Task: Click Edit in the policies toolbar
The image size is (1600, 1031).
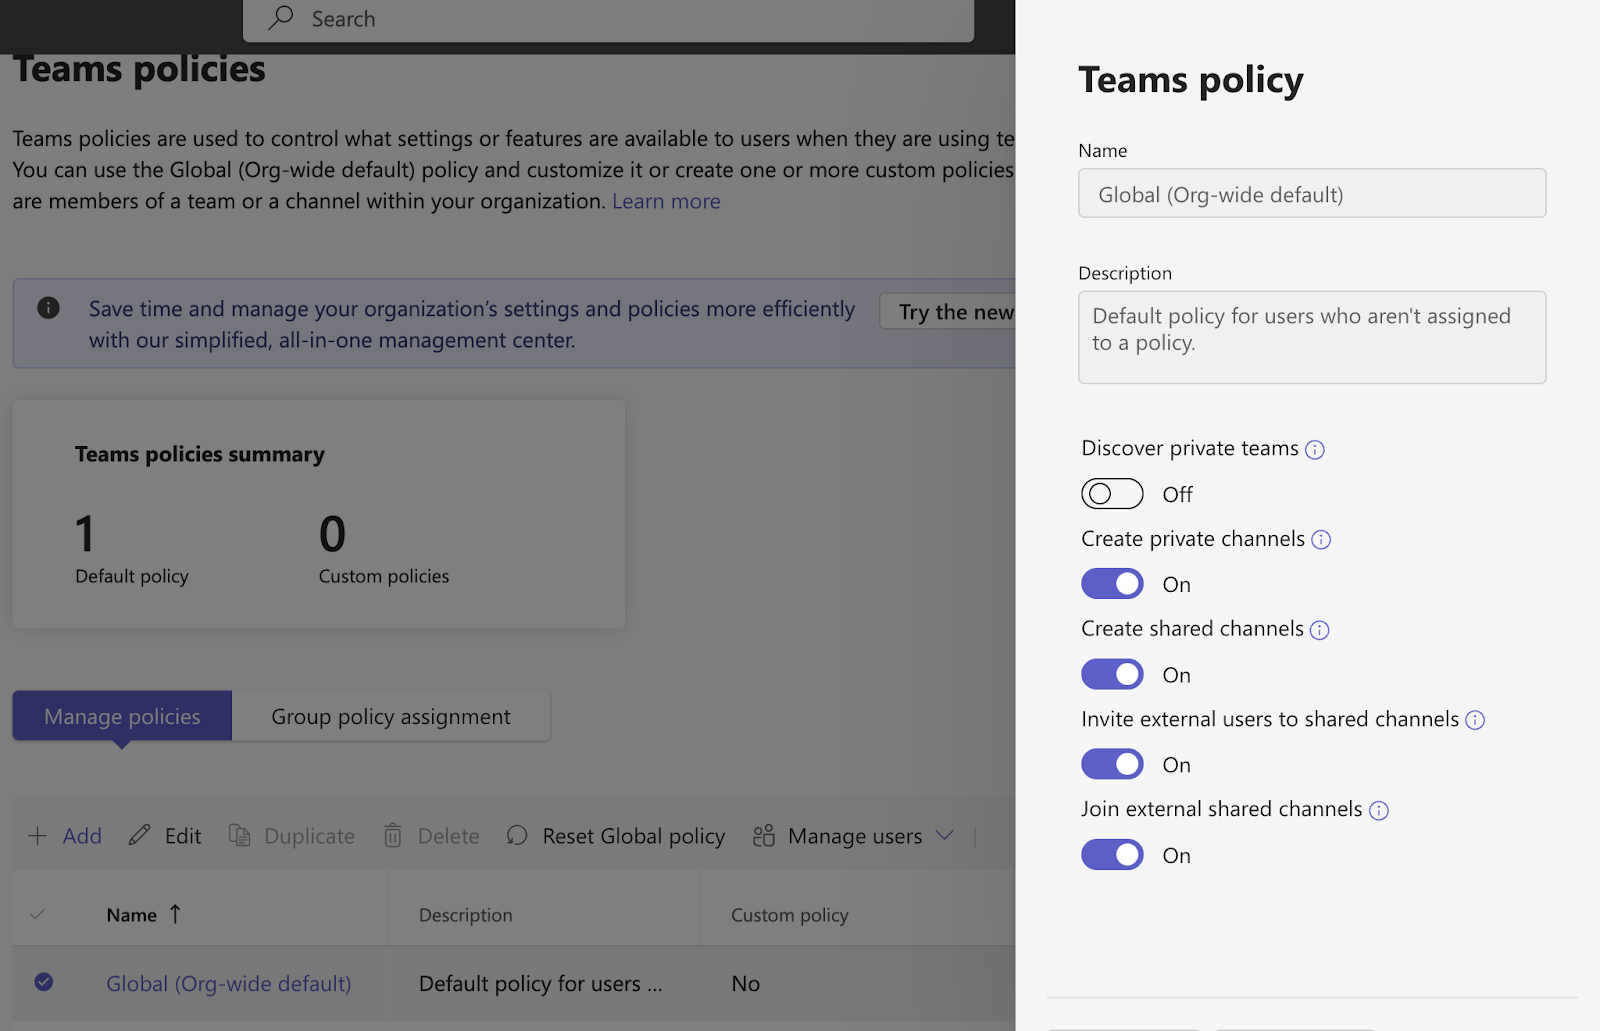Action: (x=165, y=836)
